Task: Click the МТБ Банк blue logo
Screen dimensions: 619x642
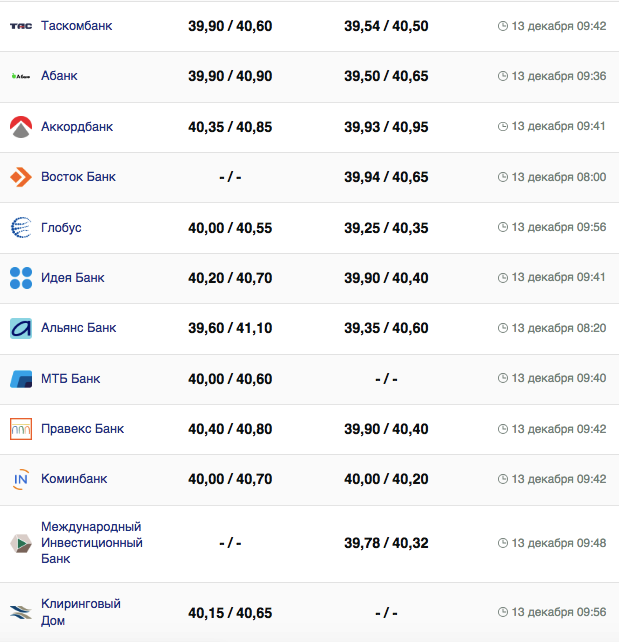Action: tap(21, 379)
